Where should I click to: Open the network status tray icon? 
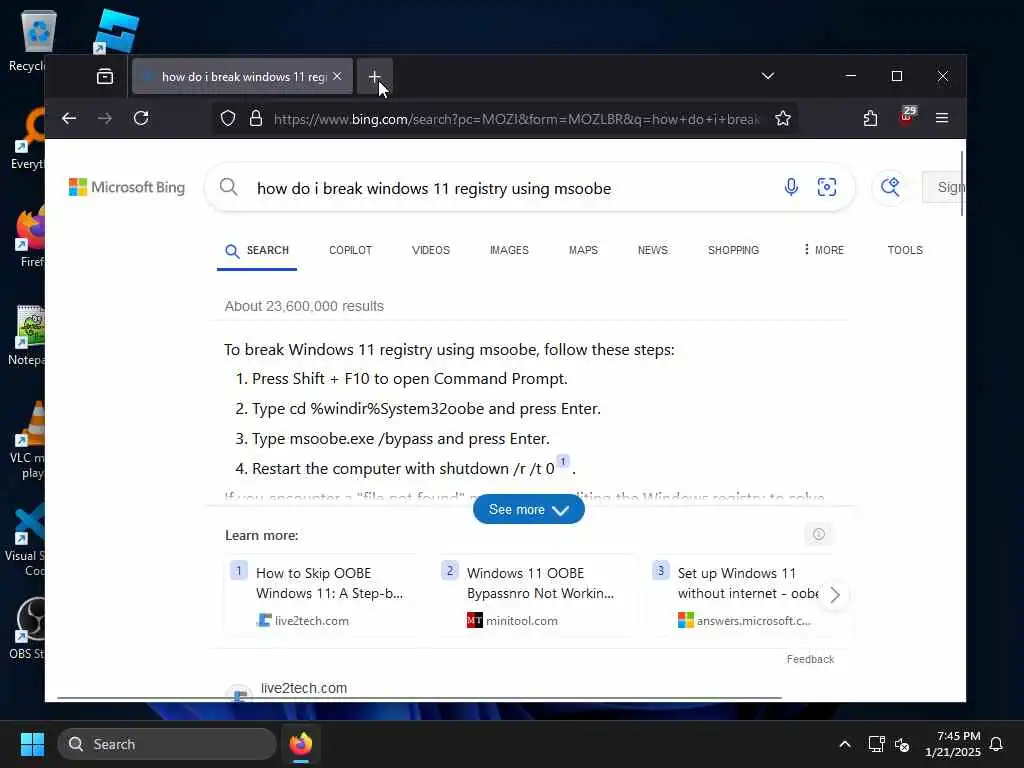click(876, 744)
